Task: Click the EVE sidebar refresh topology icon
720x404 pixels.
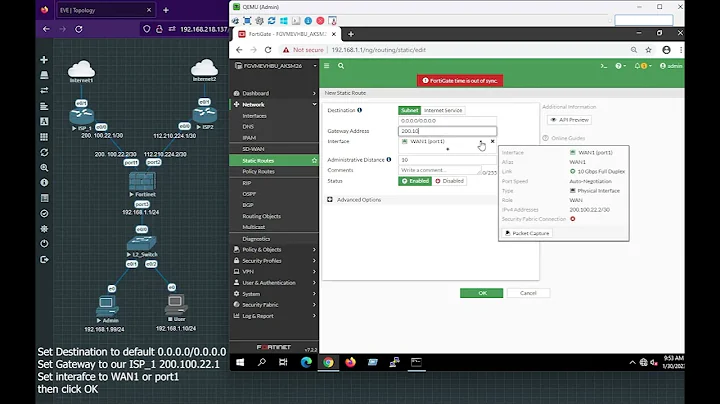Action: 44,152
